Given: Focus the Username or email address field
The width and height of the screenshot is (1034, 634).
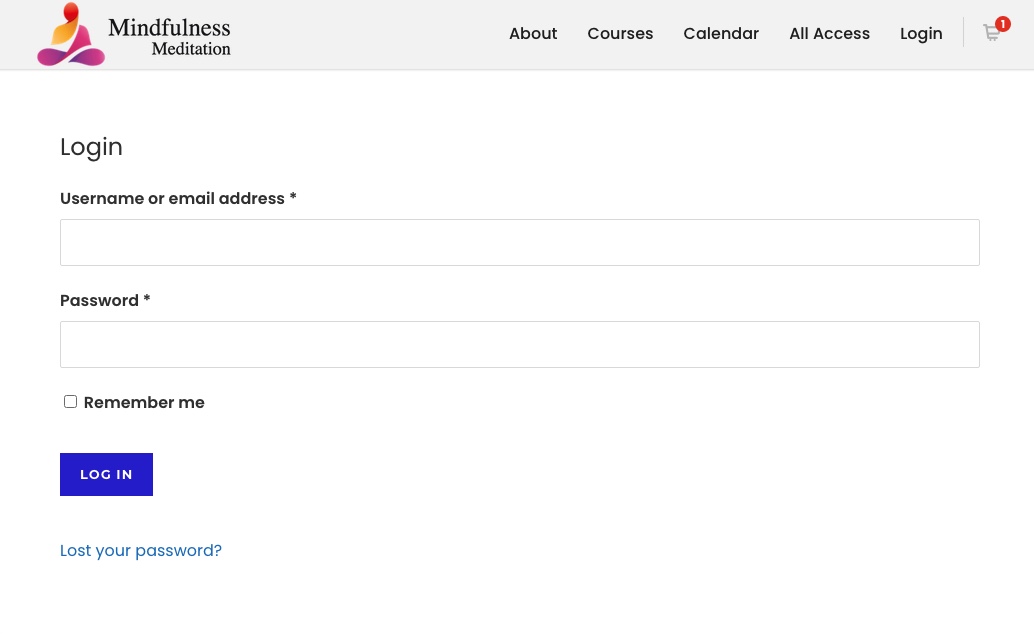Looking at the screenshot, I should (x=520, y=243).
